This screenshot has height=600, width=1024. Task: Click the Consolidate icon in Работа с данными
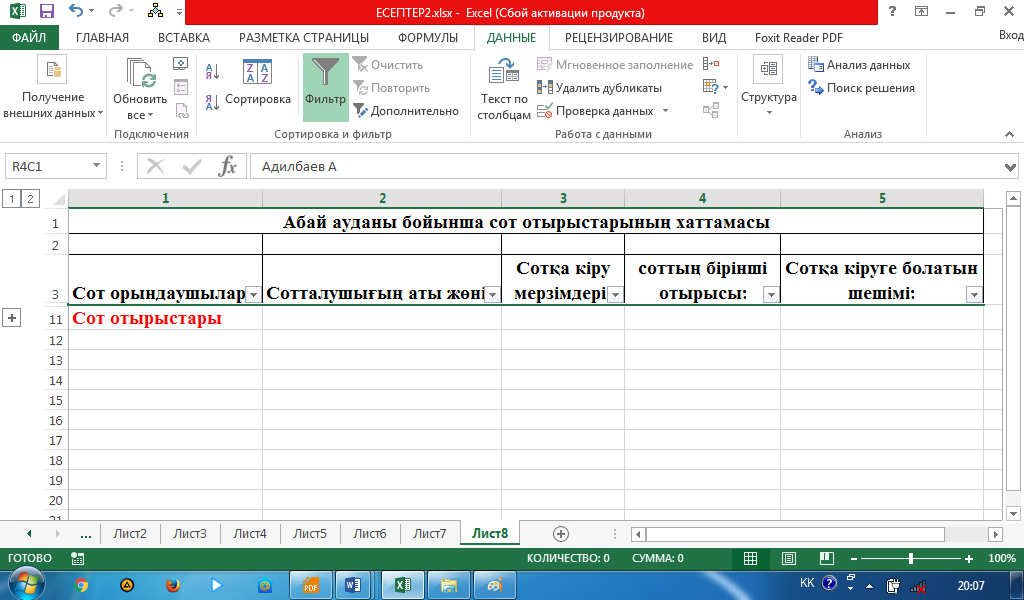tap(711, 64)
